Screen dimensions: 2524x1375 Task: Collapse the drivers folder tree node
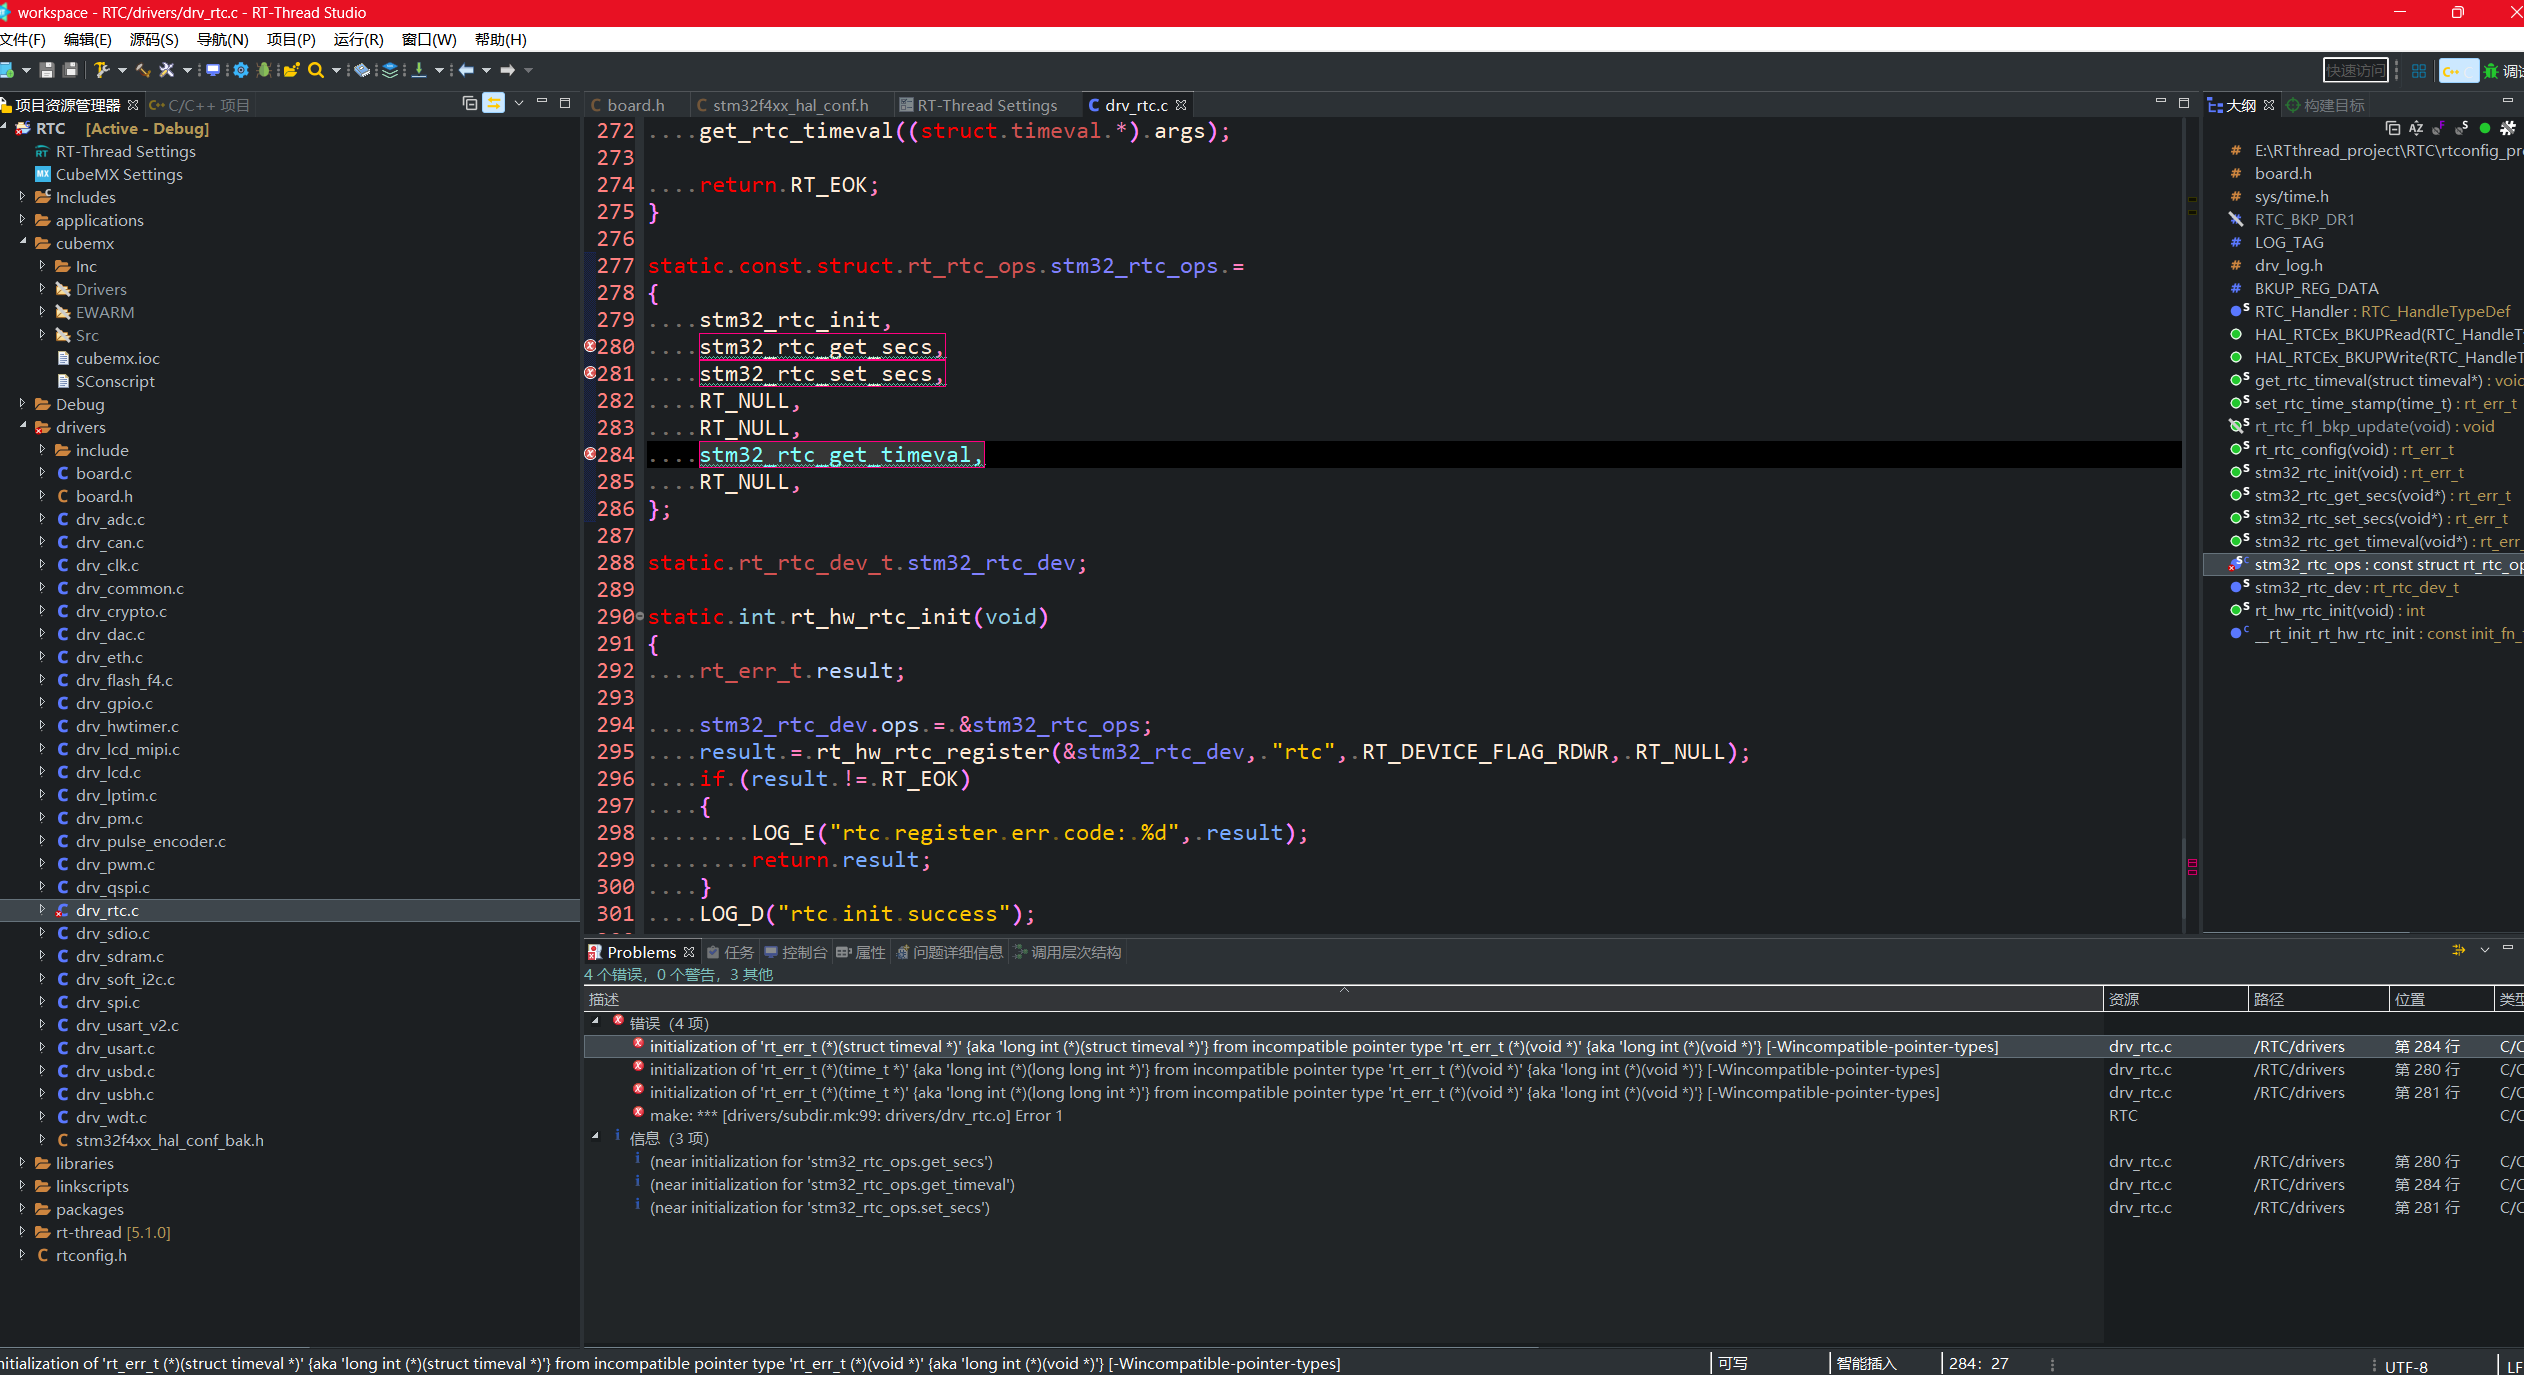tap(22, 427)
